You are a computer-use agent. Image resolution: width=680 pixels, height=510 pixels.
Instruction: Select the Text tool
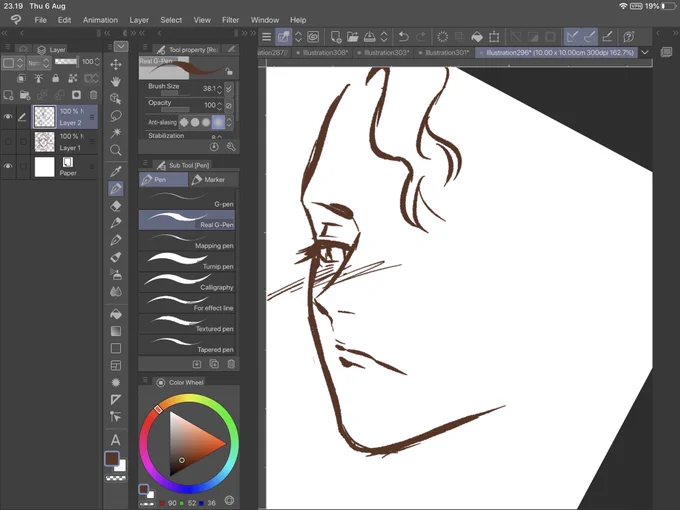click(x=116, y=440)
